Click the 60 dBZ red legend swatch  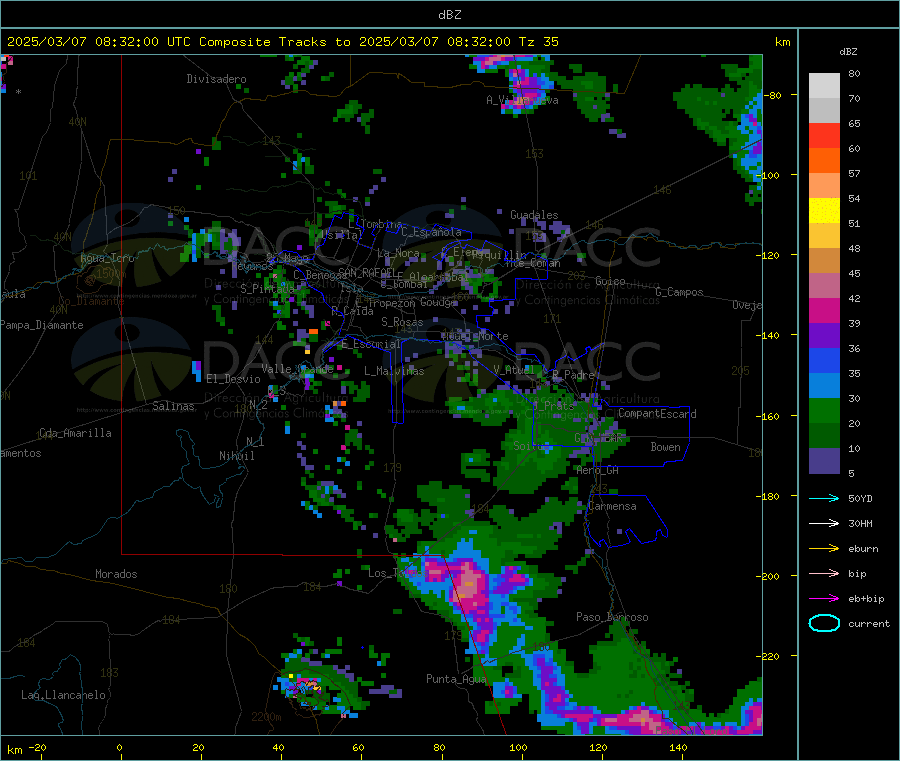pyautogui.click(x=824, y=135)
